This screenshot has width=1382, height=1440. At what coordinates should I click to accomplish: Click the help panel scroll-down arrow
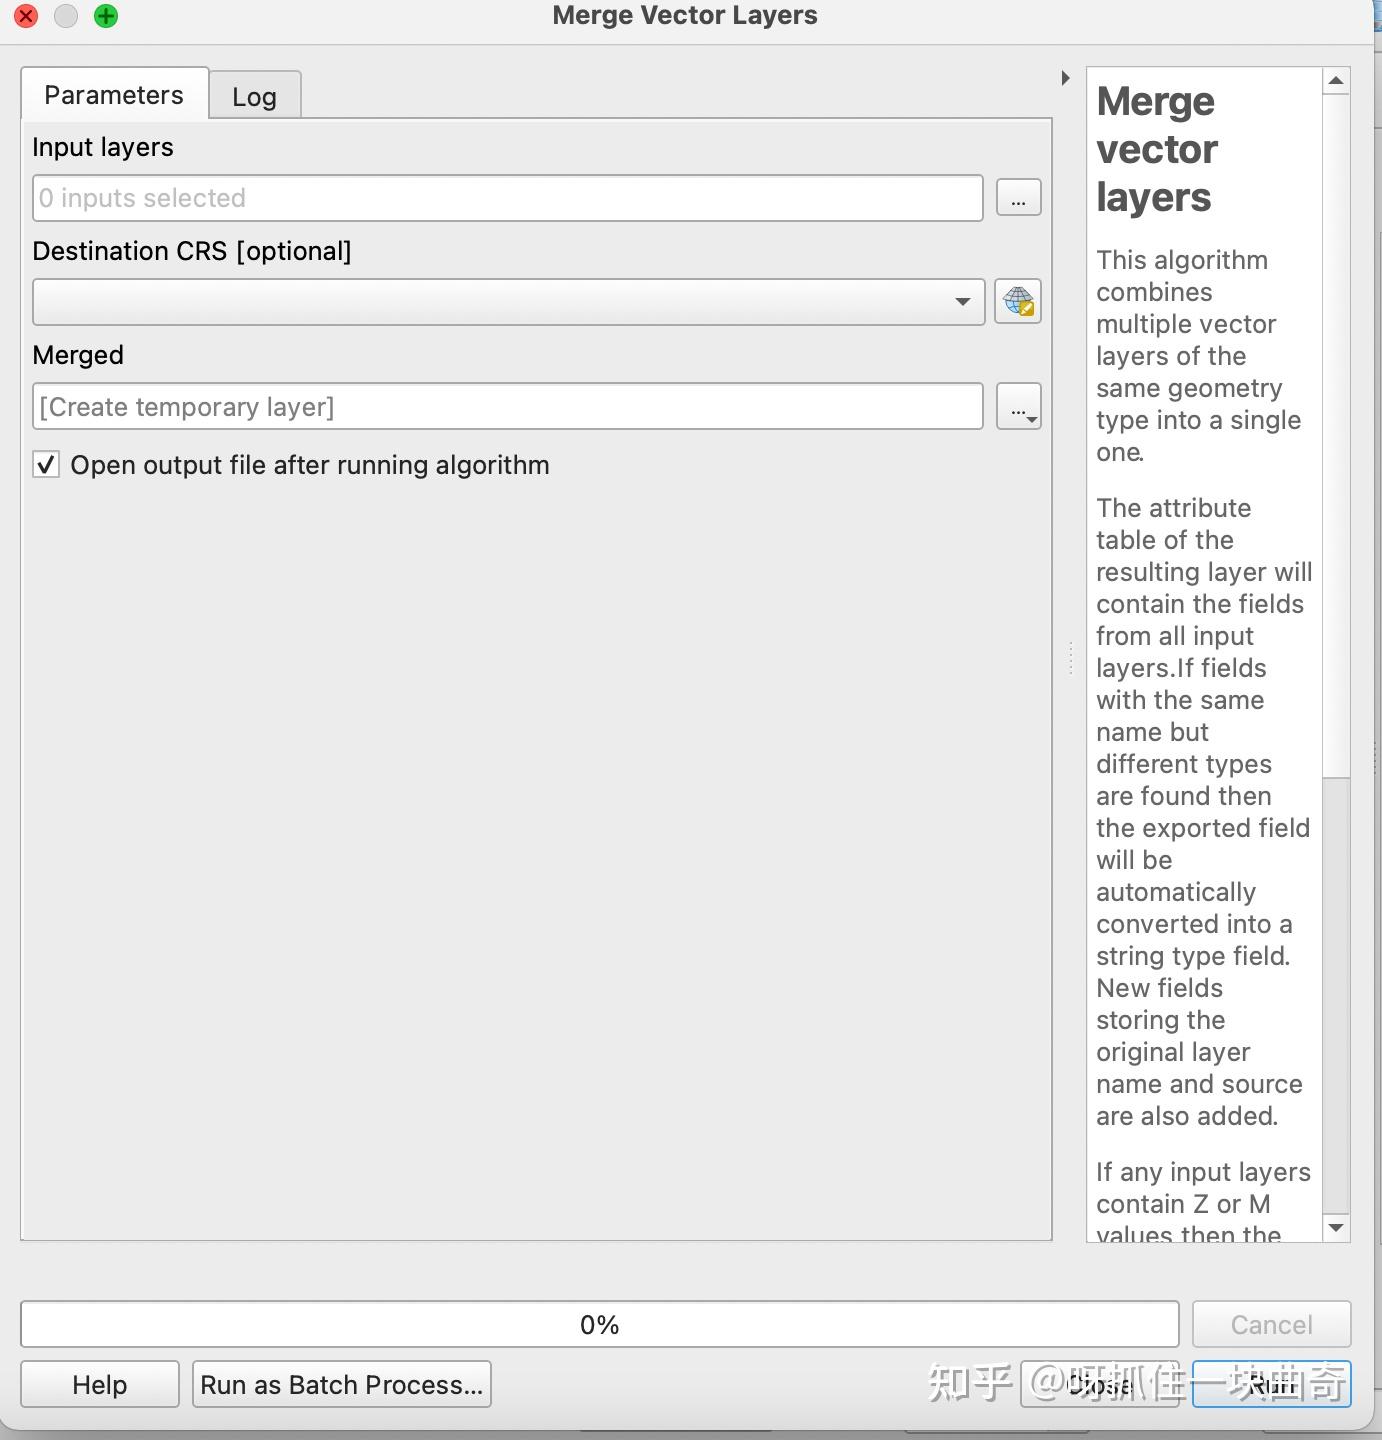point(1336,1228)
